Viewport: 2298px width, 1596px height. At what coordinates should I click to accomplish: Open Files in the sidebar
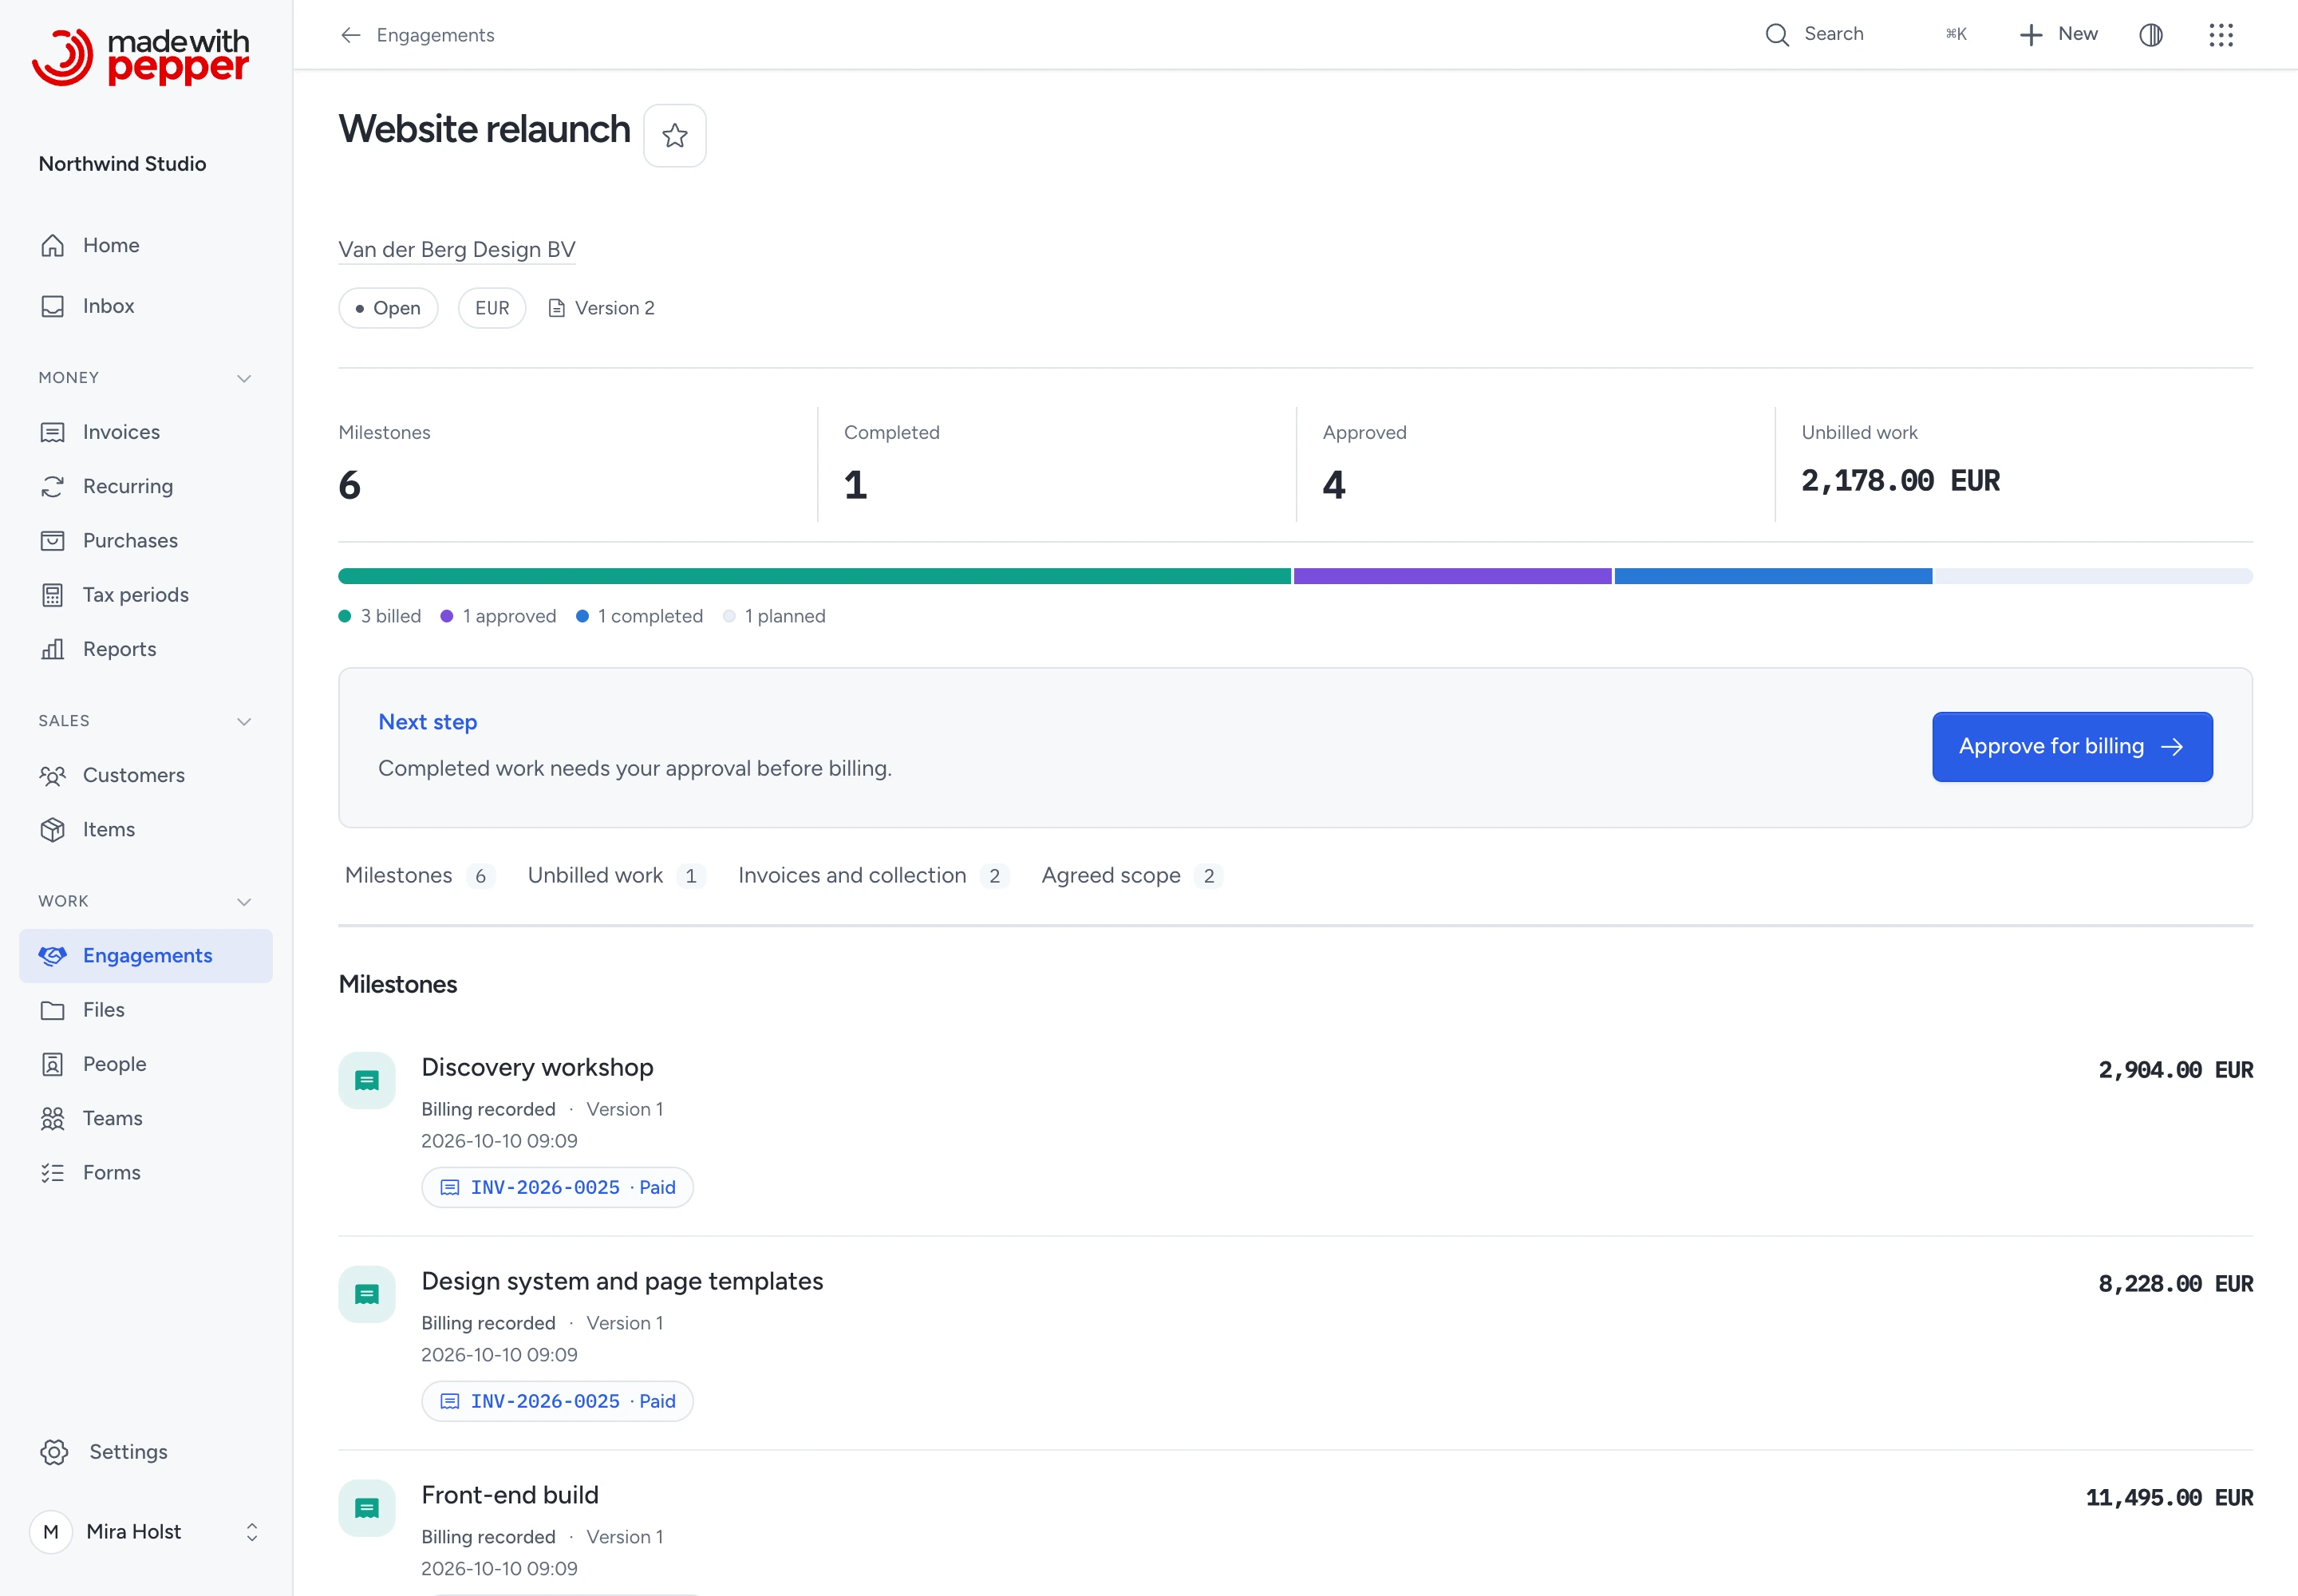pyautogui.click(x=146, y=1010)
